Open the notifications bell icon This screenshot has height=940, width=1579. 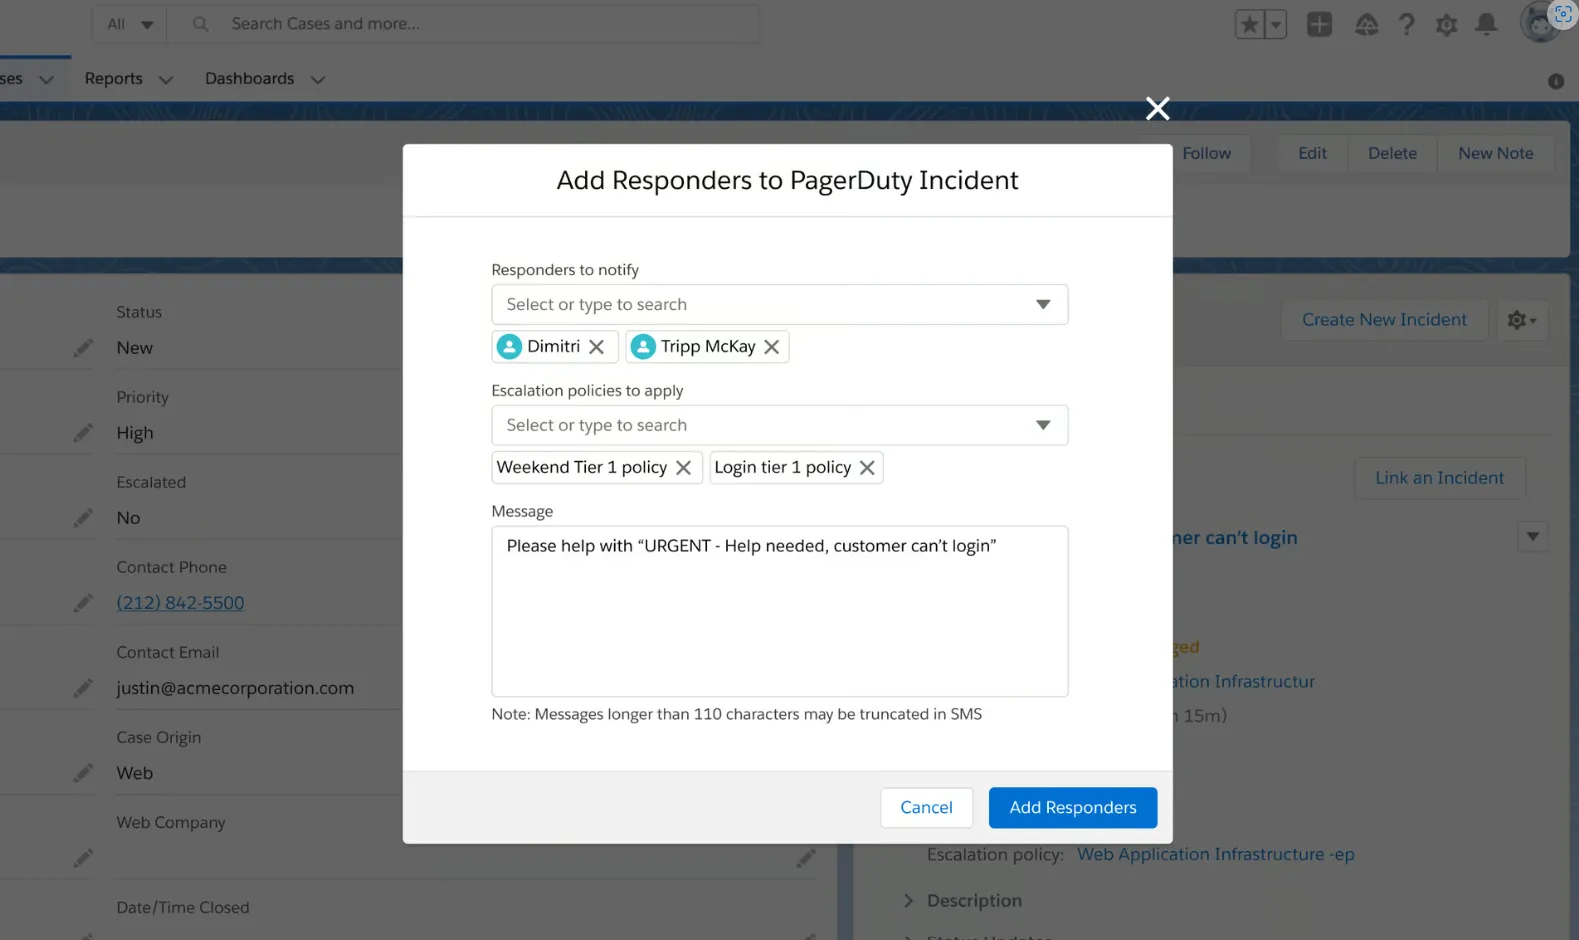[1486, 24]
